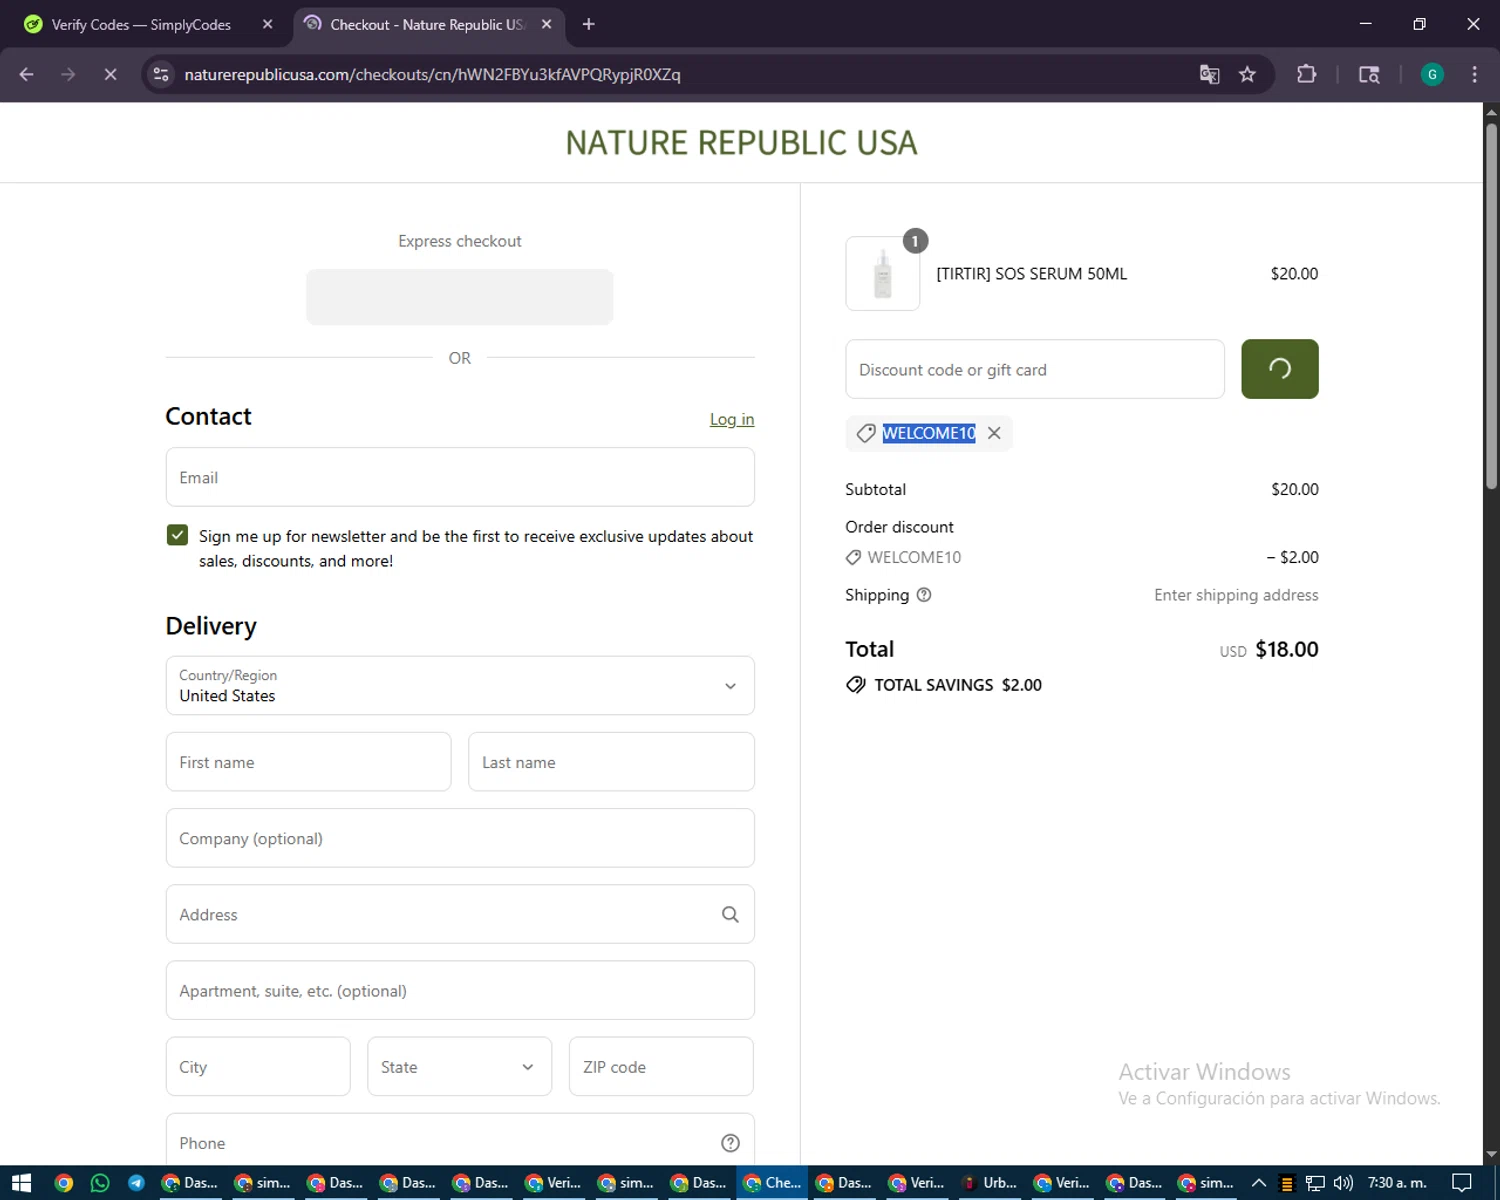The height and width of the screenshot is (1200, 1500).
Task: Open a new browser tab
Action: (x=588, y=24)
